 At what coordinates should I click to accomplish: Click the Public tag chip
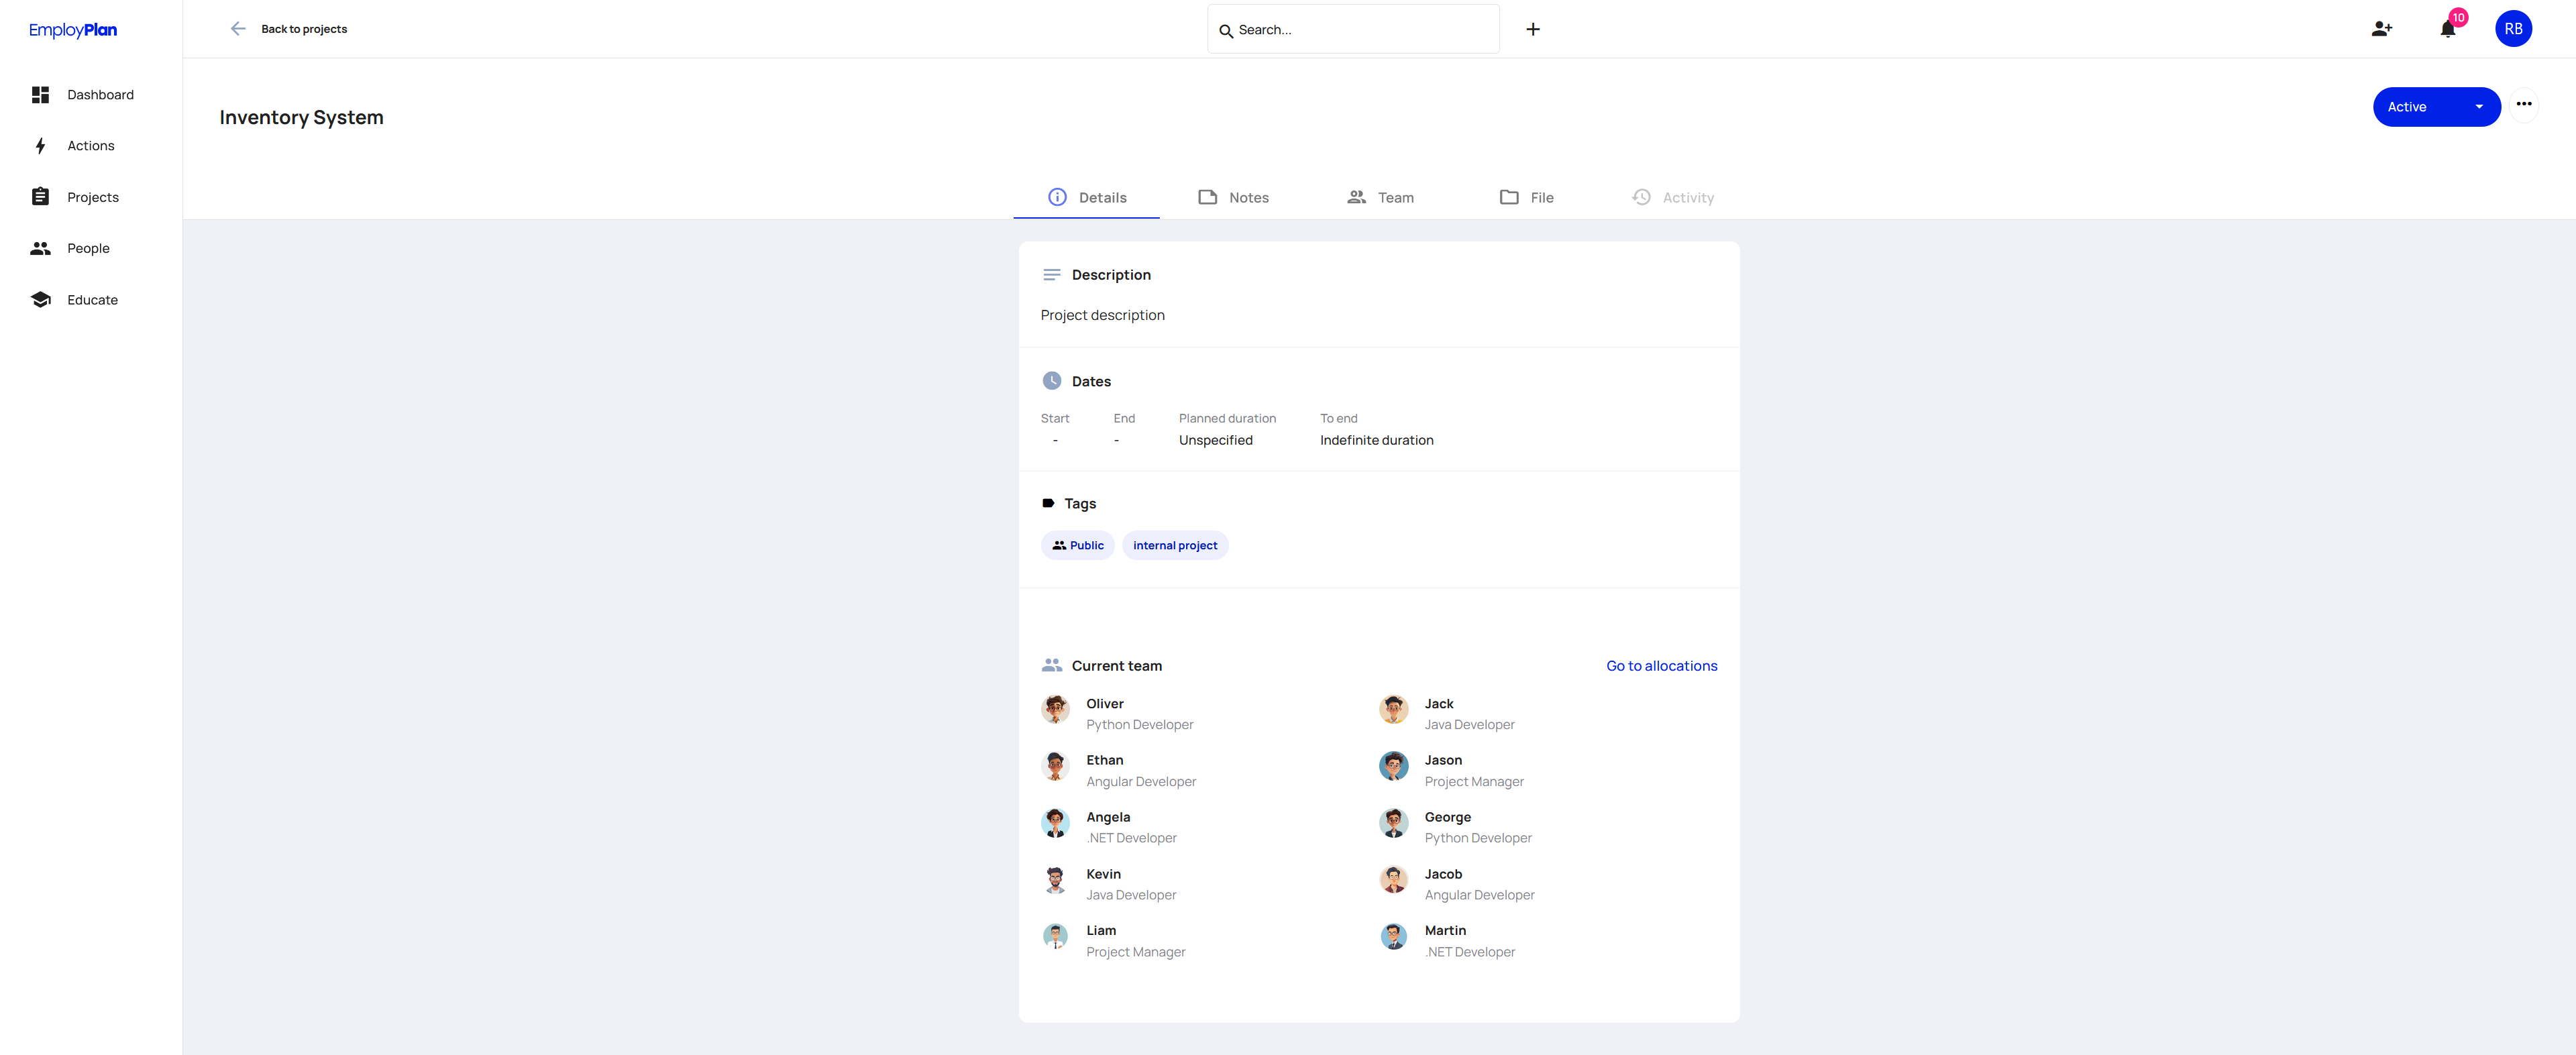click(x=1077, y=546)
